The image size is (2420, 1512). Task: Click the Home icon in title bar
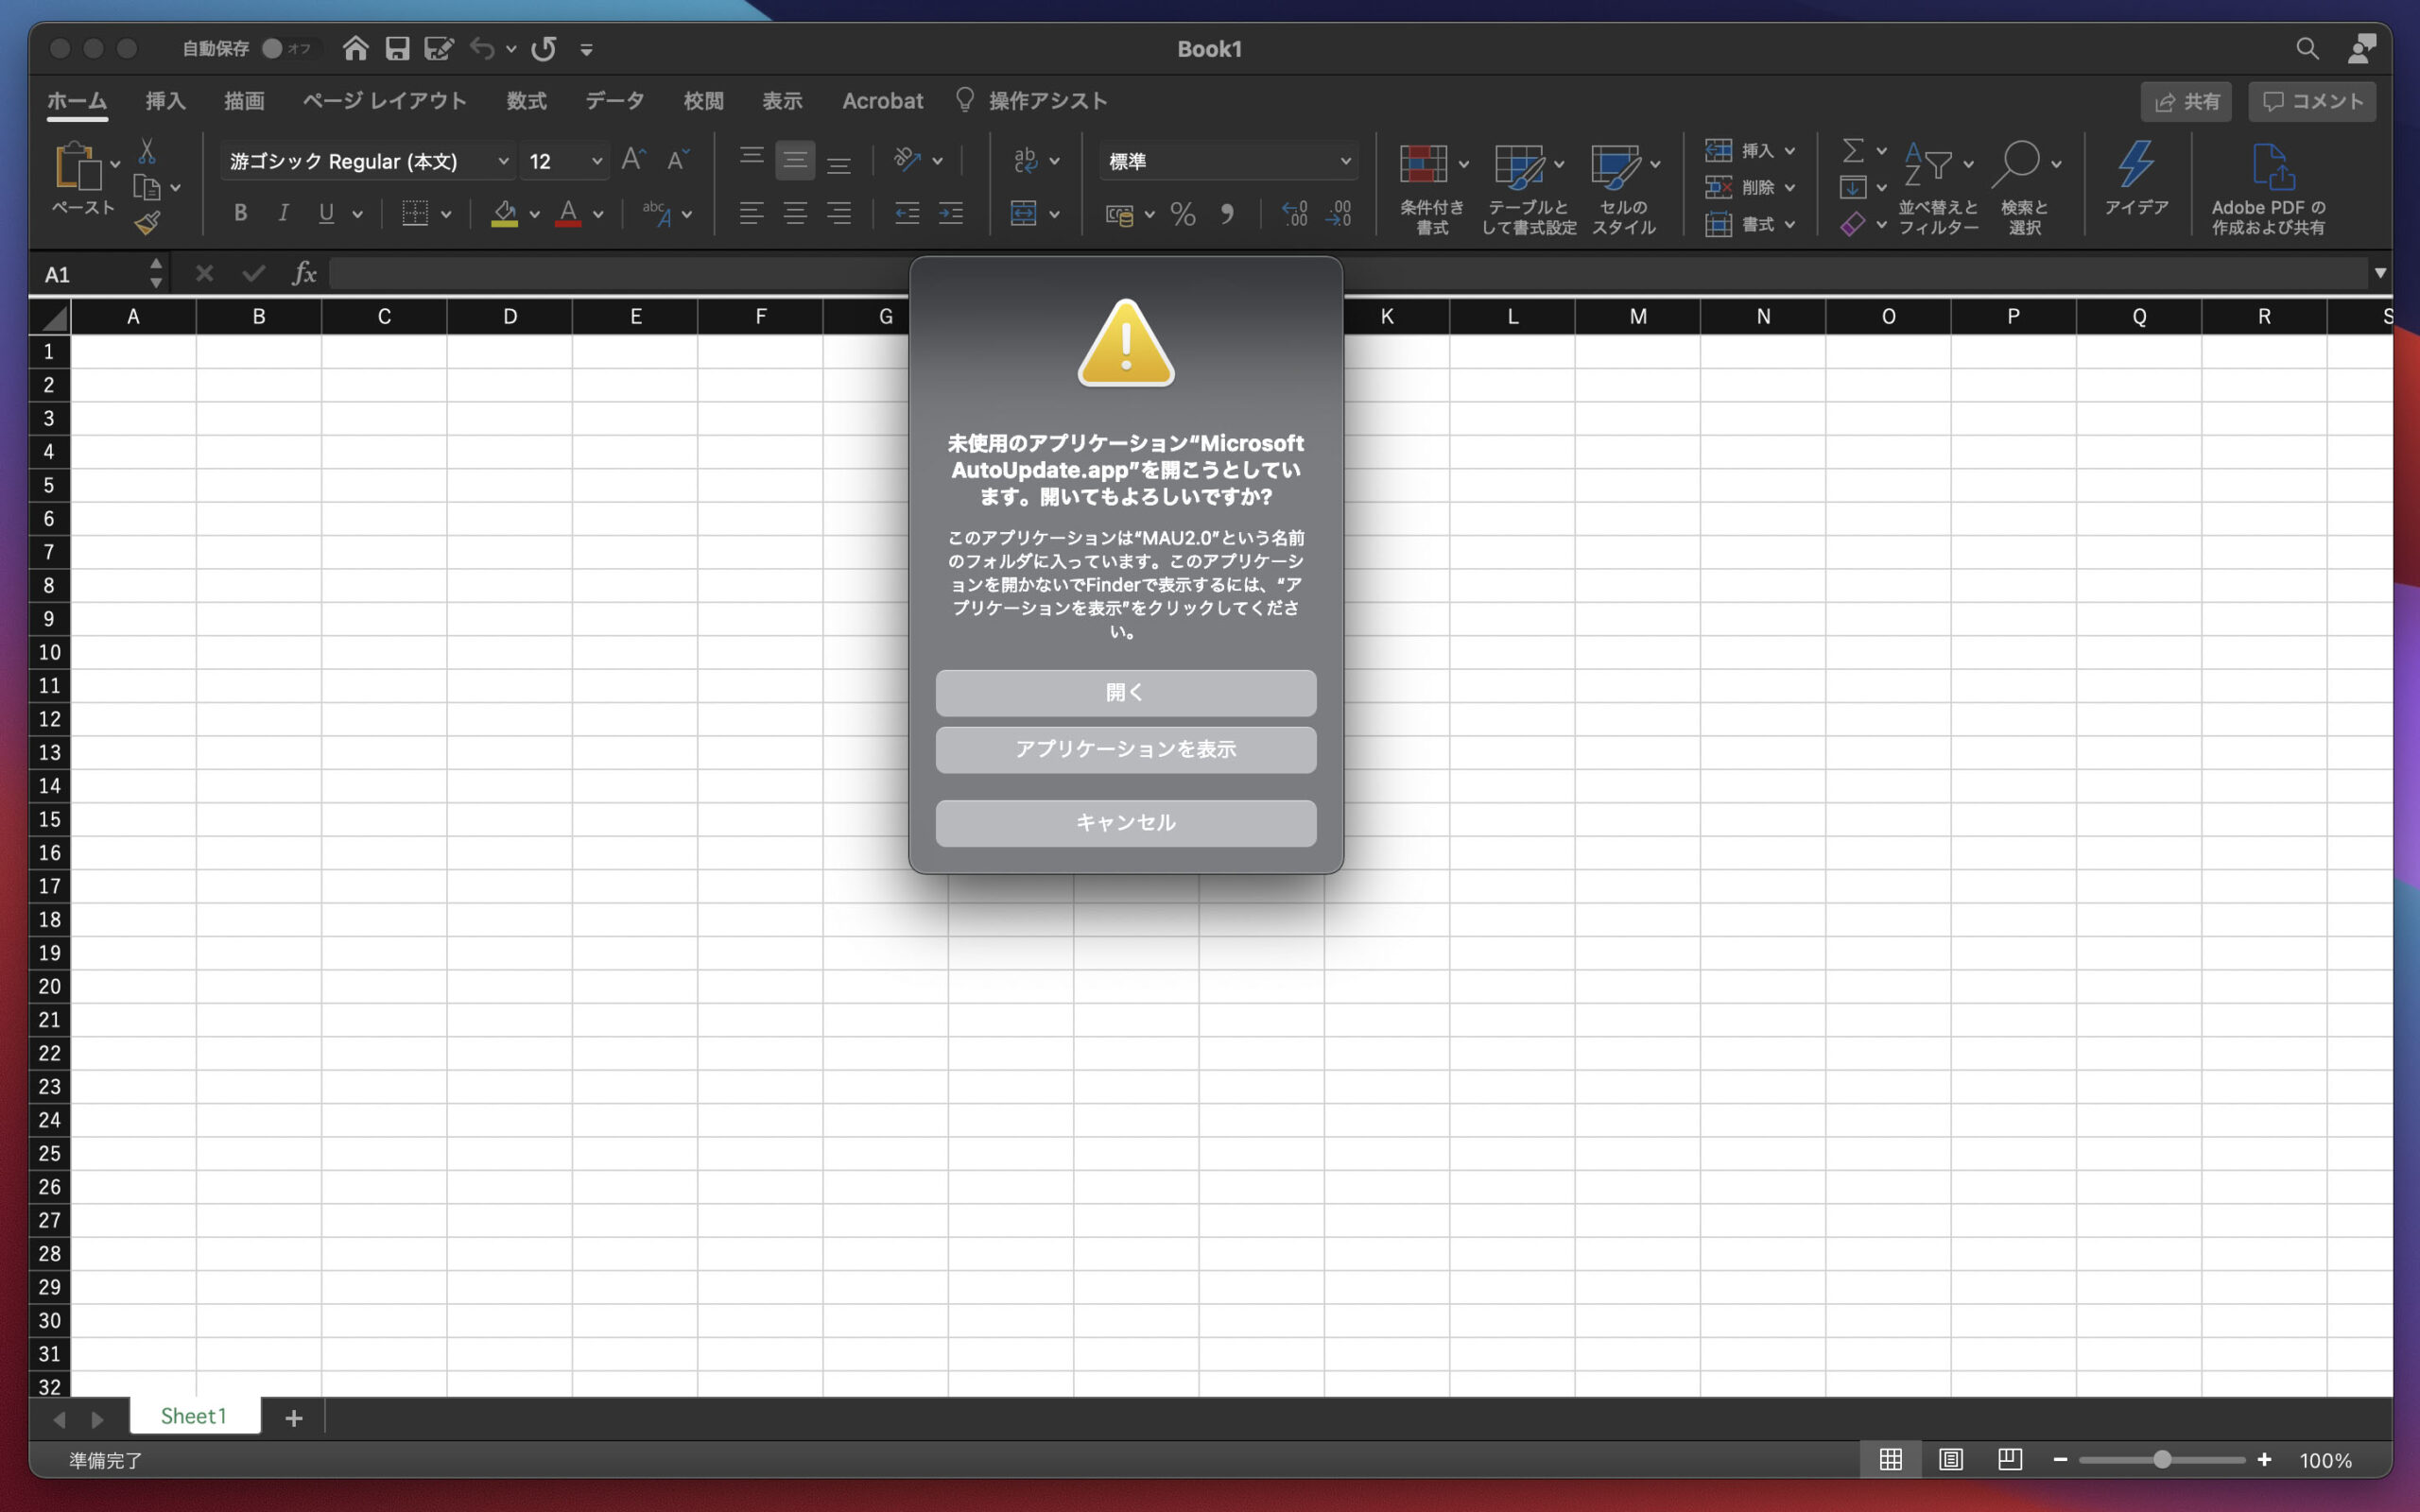(355, 48)
